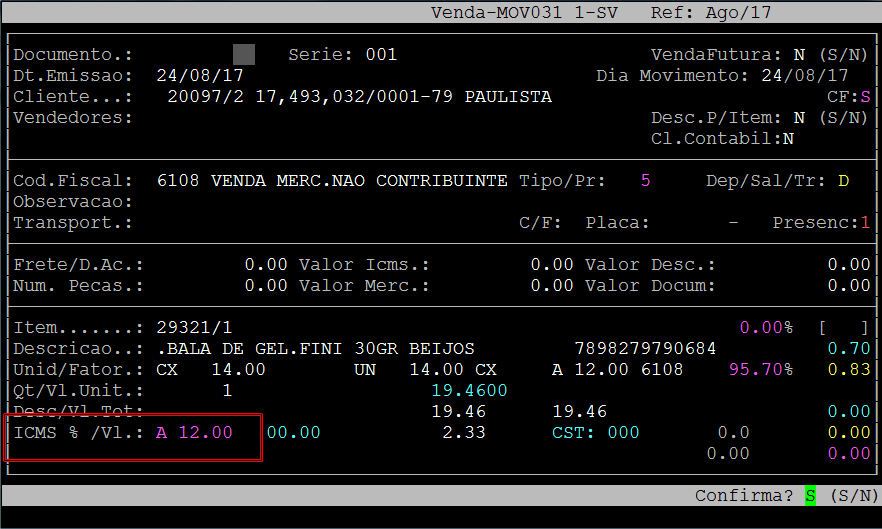882x529 pixels.
Task: Select the Serie field showing 001
Action: 381,54
